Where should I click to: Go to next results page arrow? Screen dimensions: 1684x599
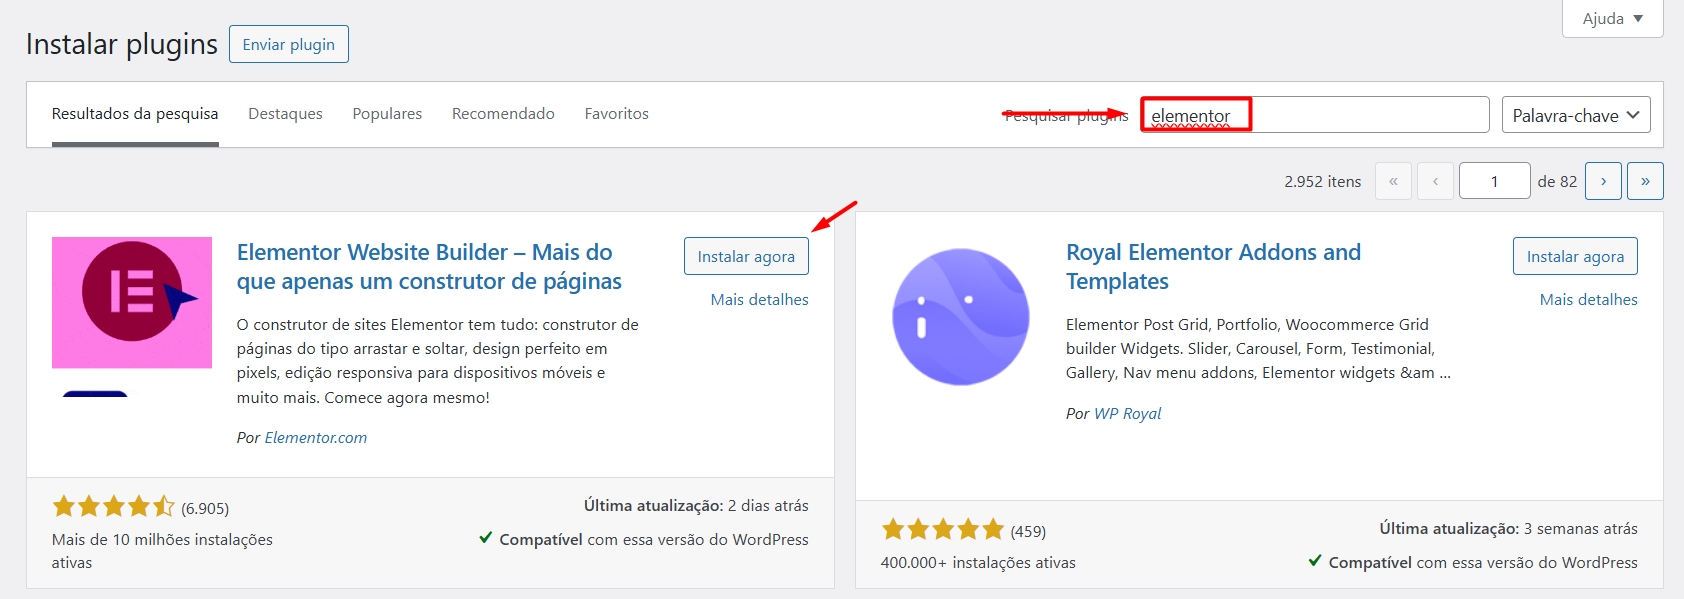(x=1603, y=181)
